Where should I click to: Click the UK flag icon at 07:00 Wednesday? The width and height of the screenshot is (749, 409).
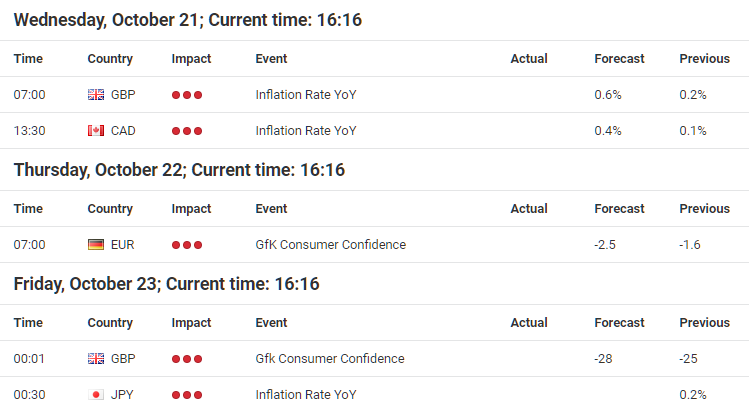tap(96, 95)
